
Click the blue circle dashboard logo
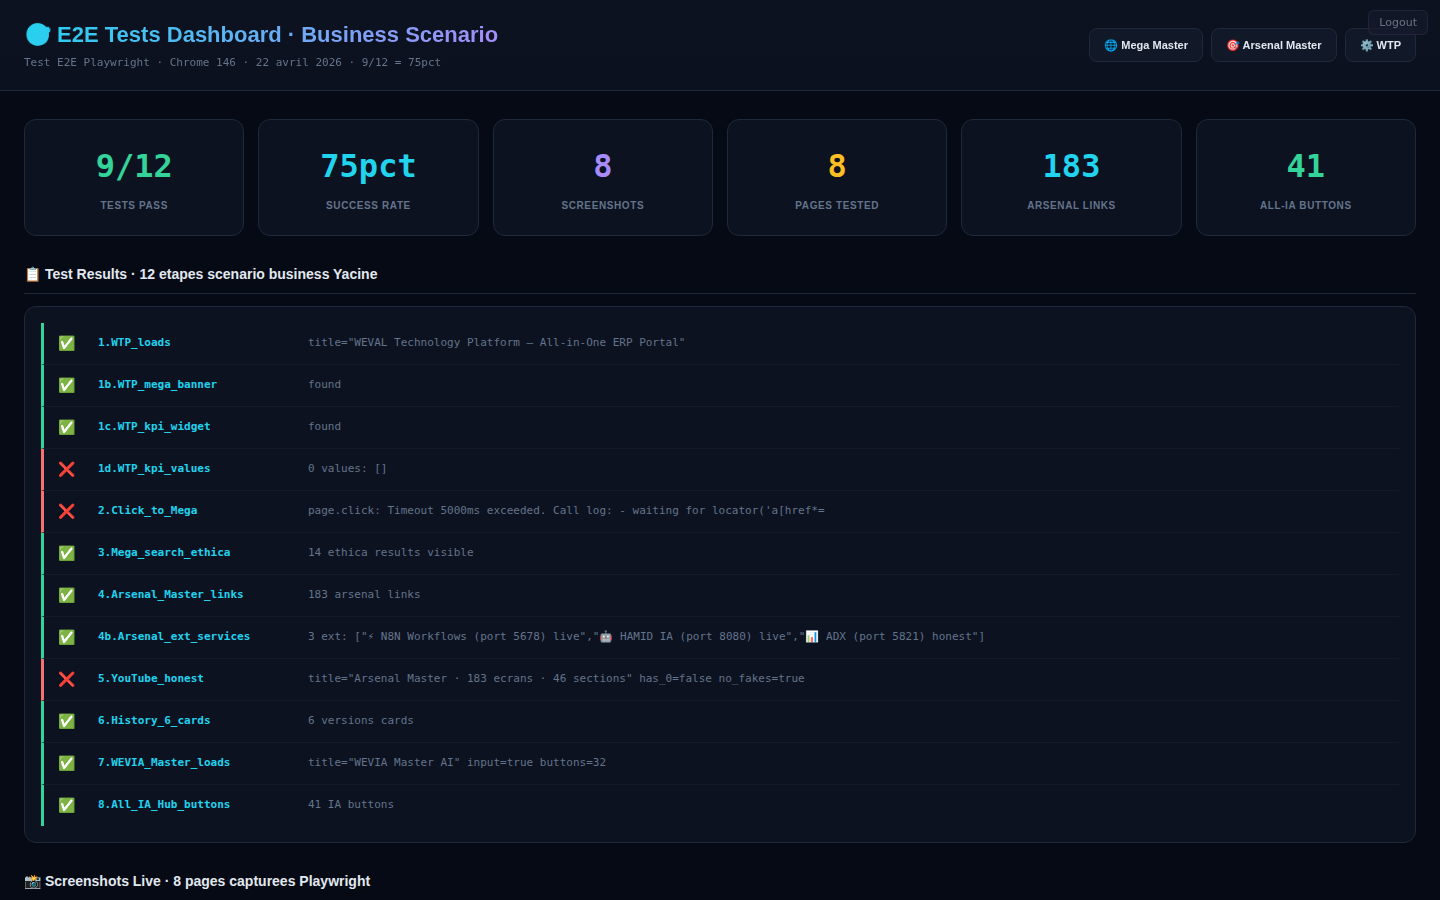(x=38, y=35)
